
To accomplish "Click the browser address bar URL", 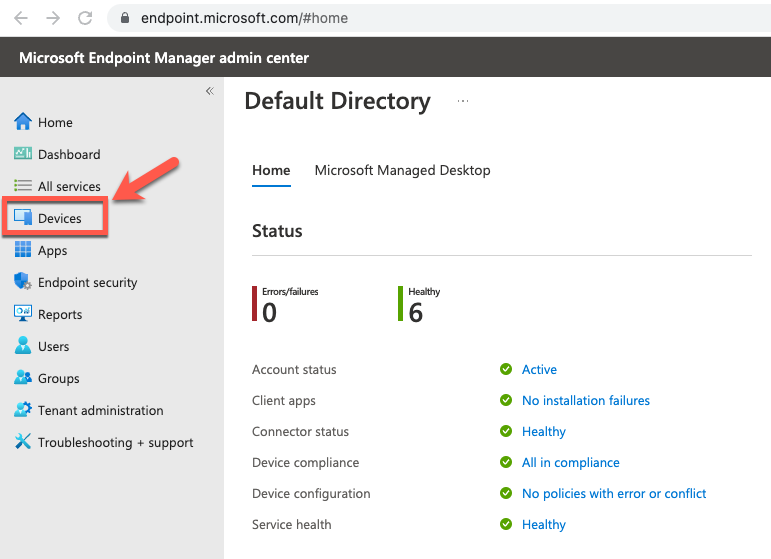I will point(244,18).
